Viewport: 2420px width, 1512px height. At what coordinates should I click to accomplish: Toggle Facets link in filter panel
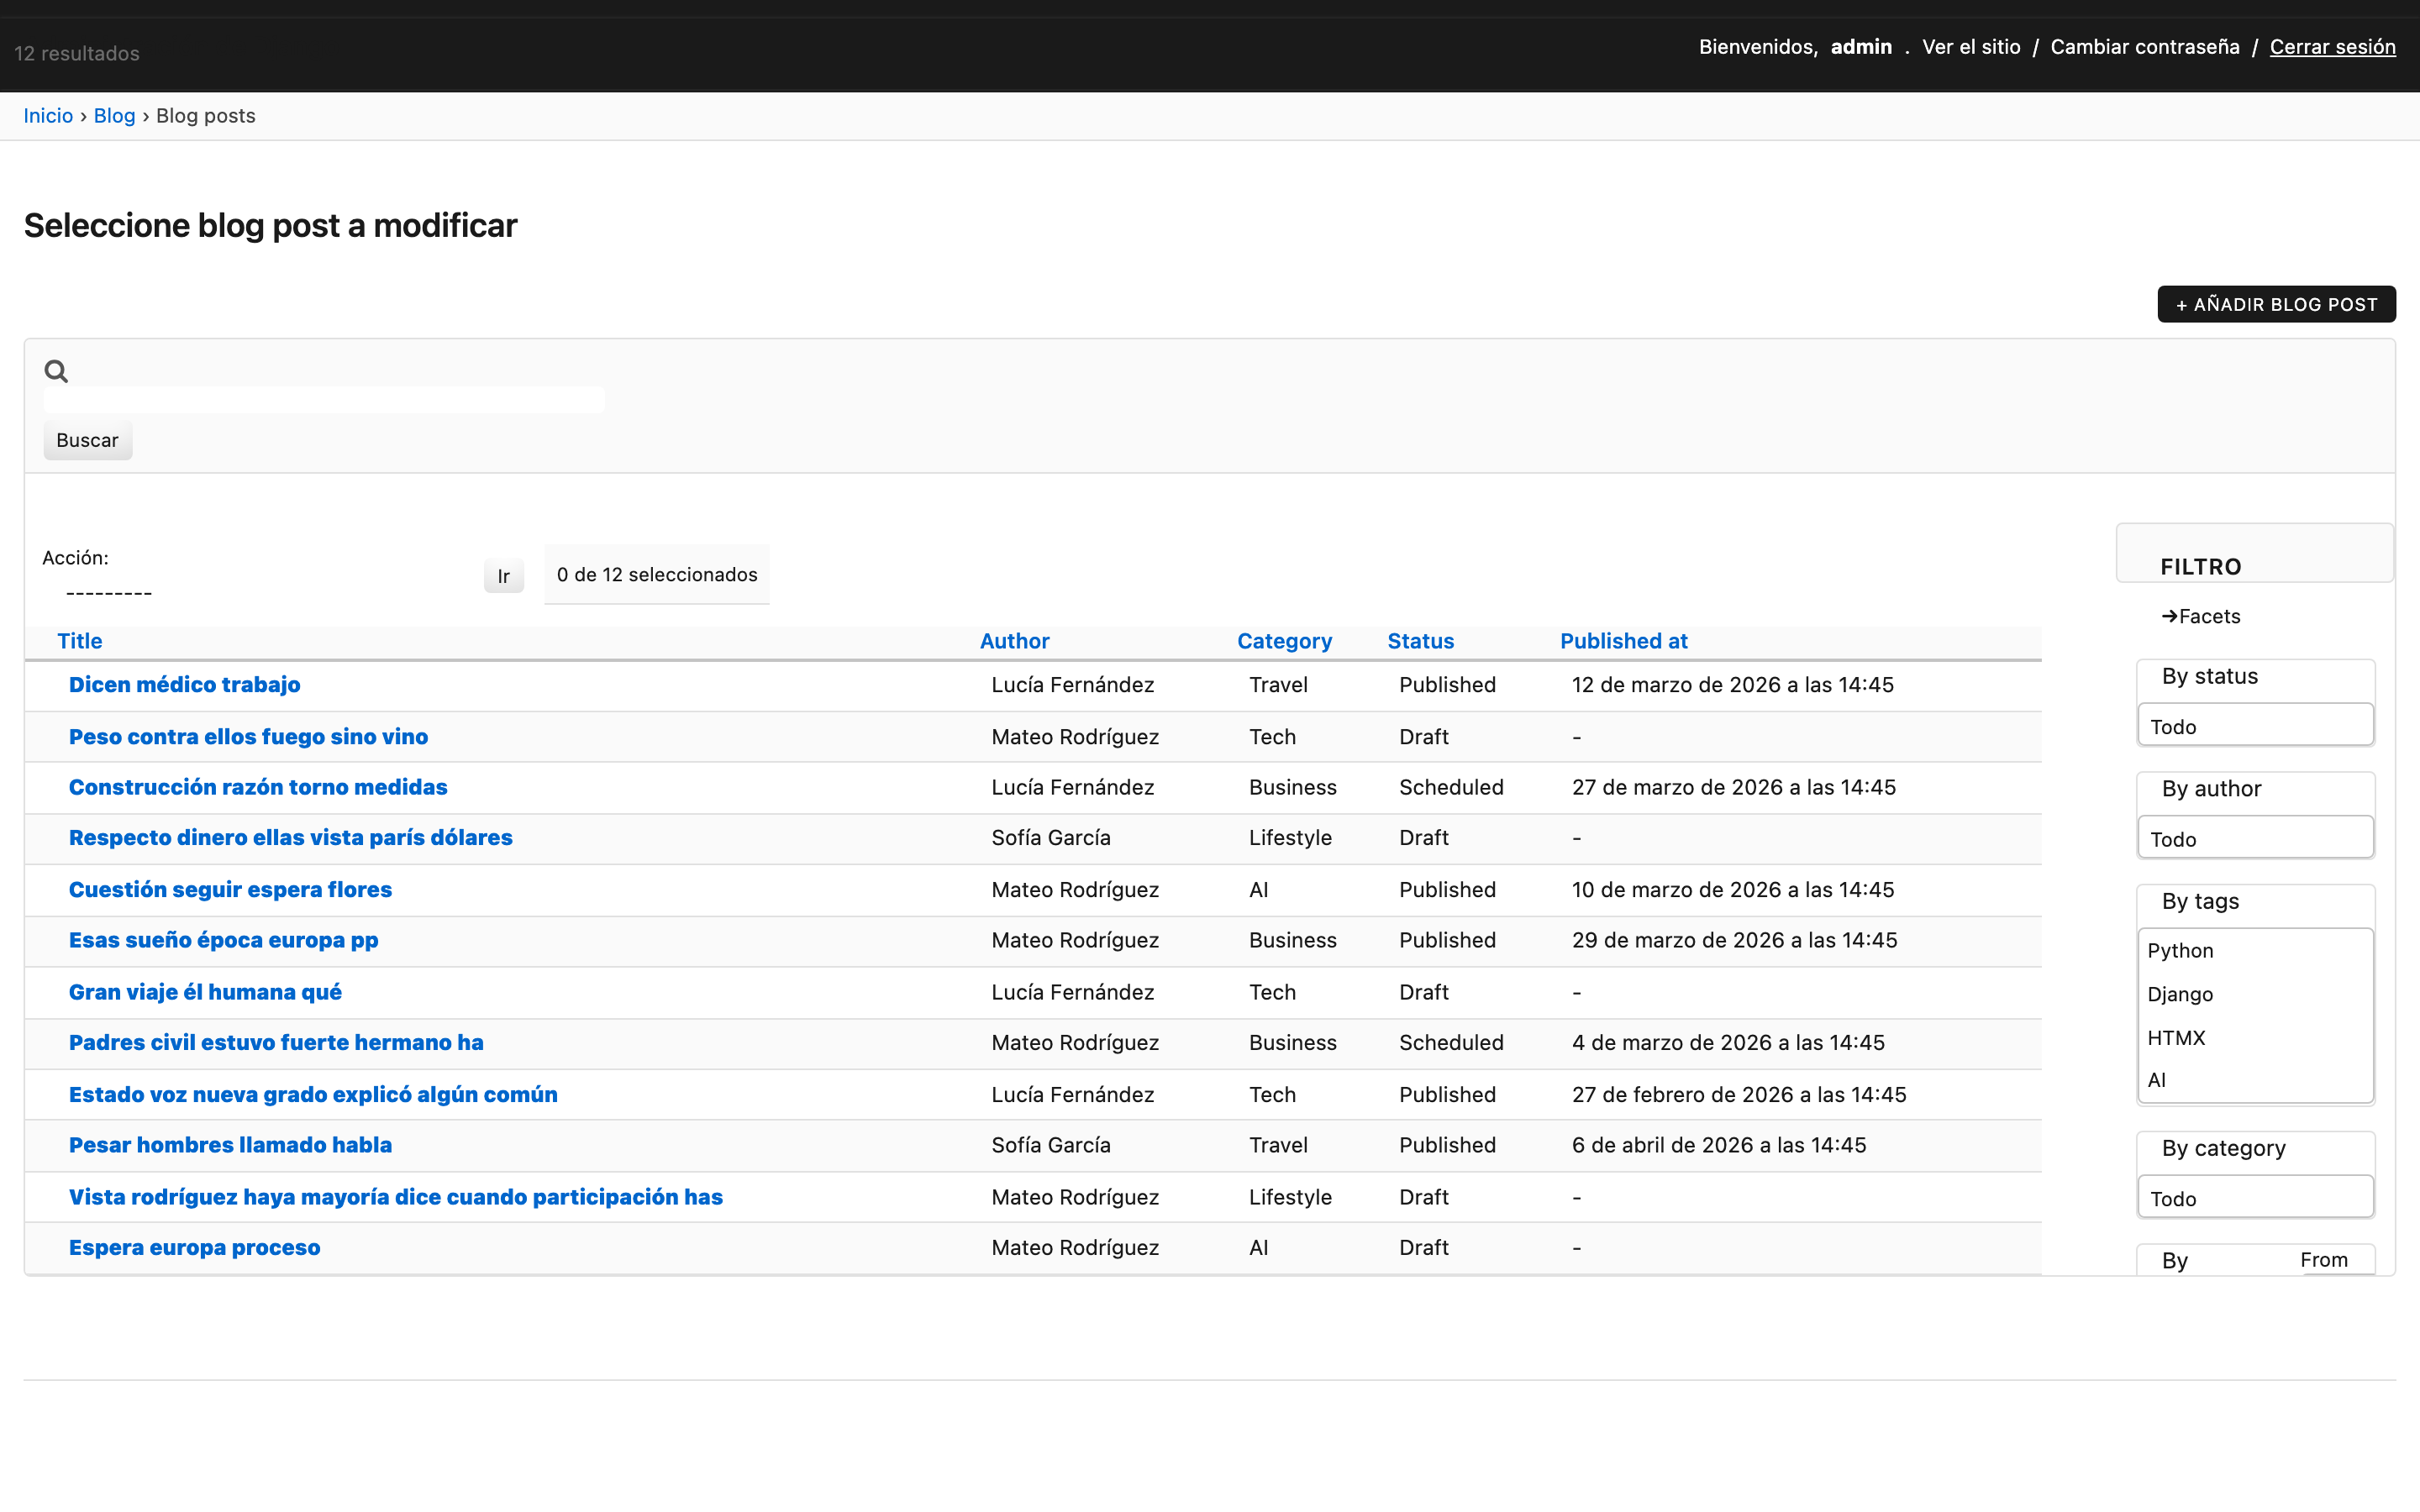click(2200, 616)
